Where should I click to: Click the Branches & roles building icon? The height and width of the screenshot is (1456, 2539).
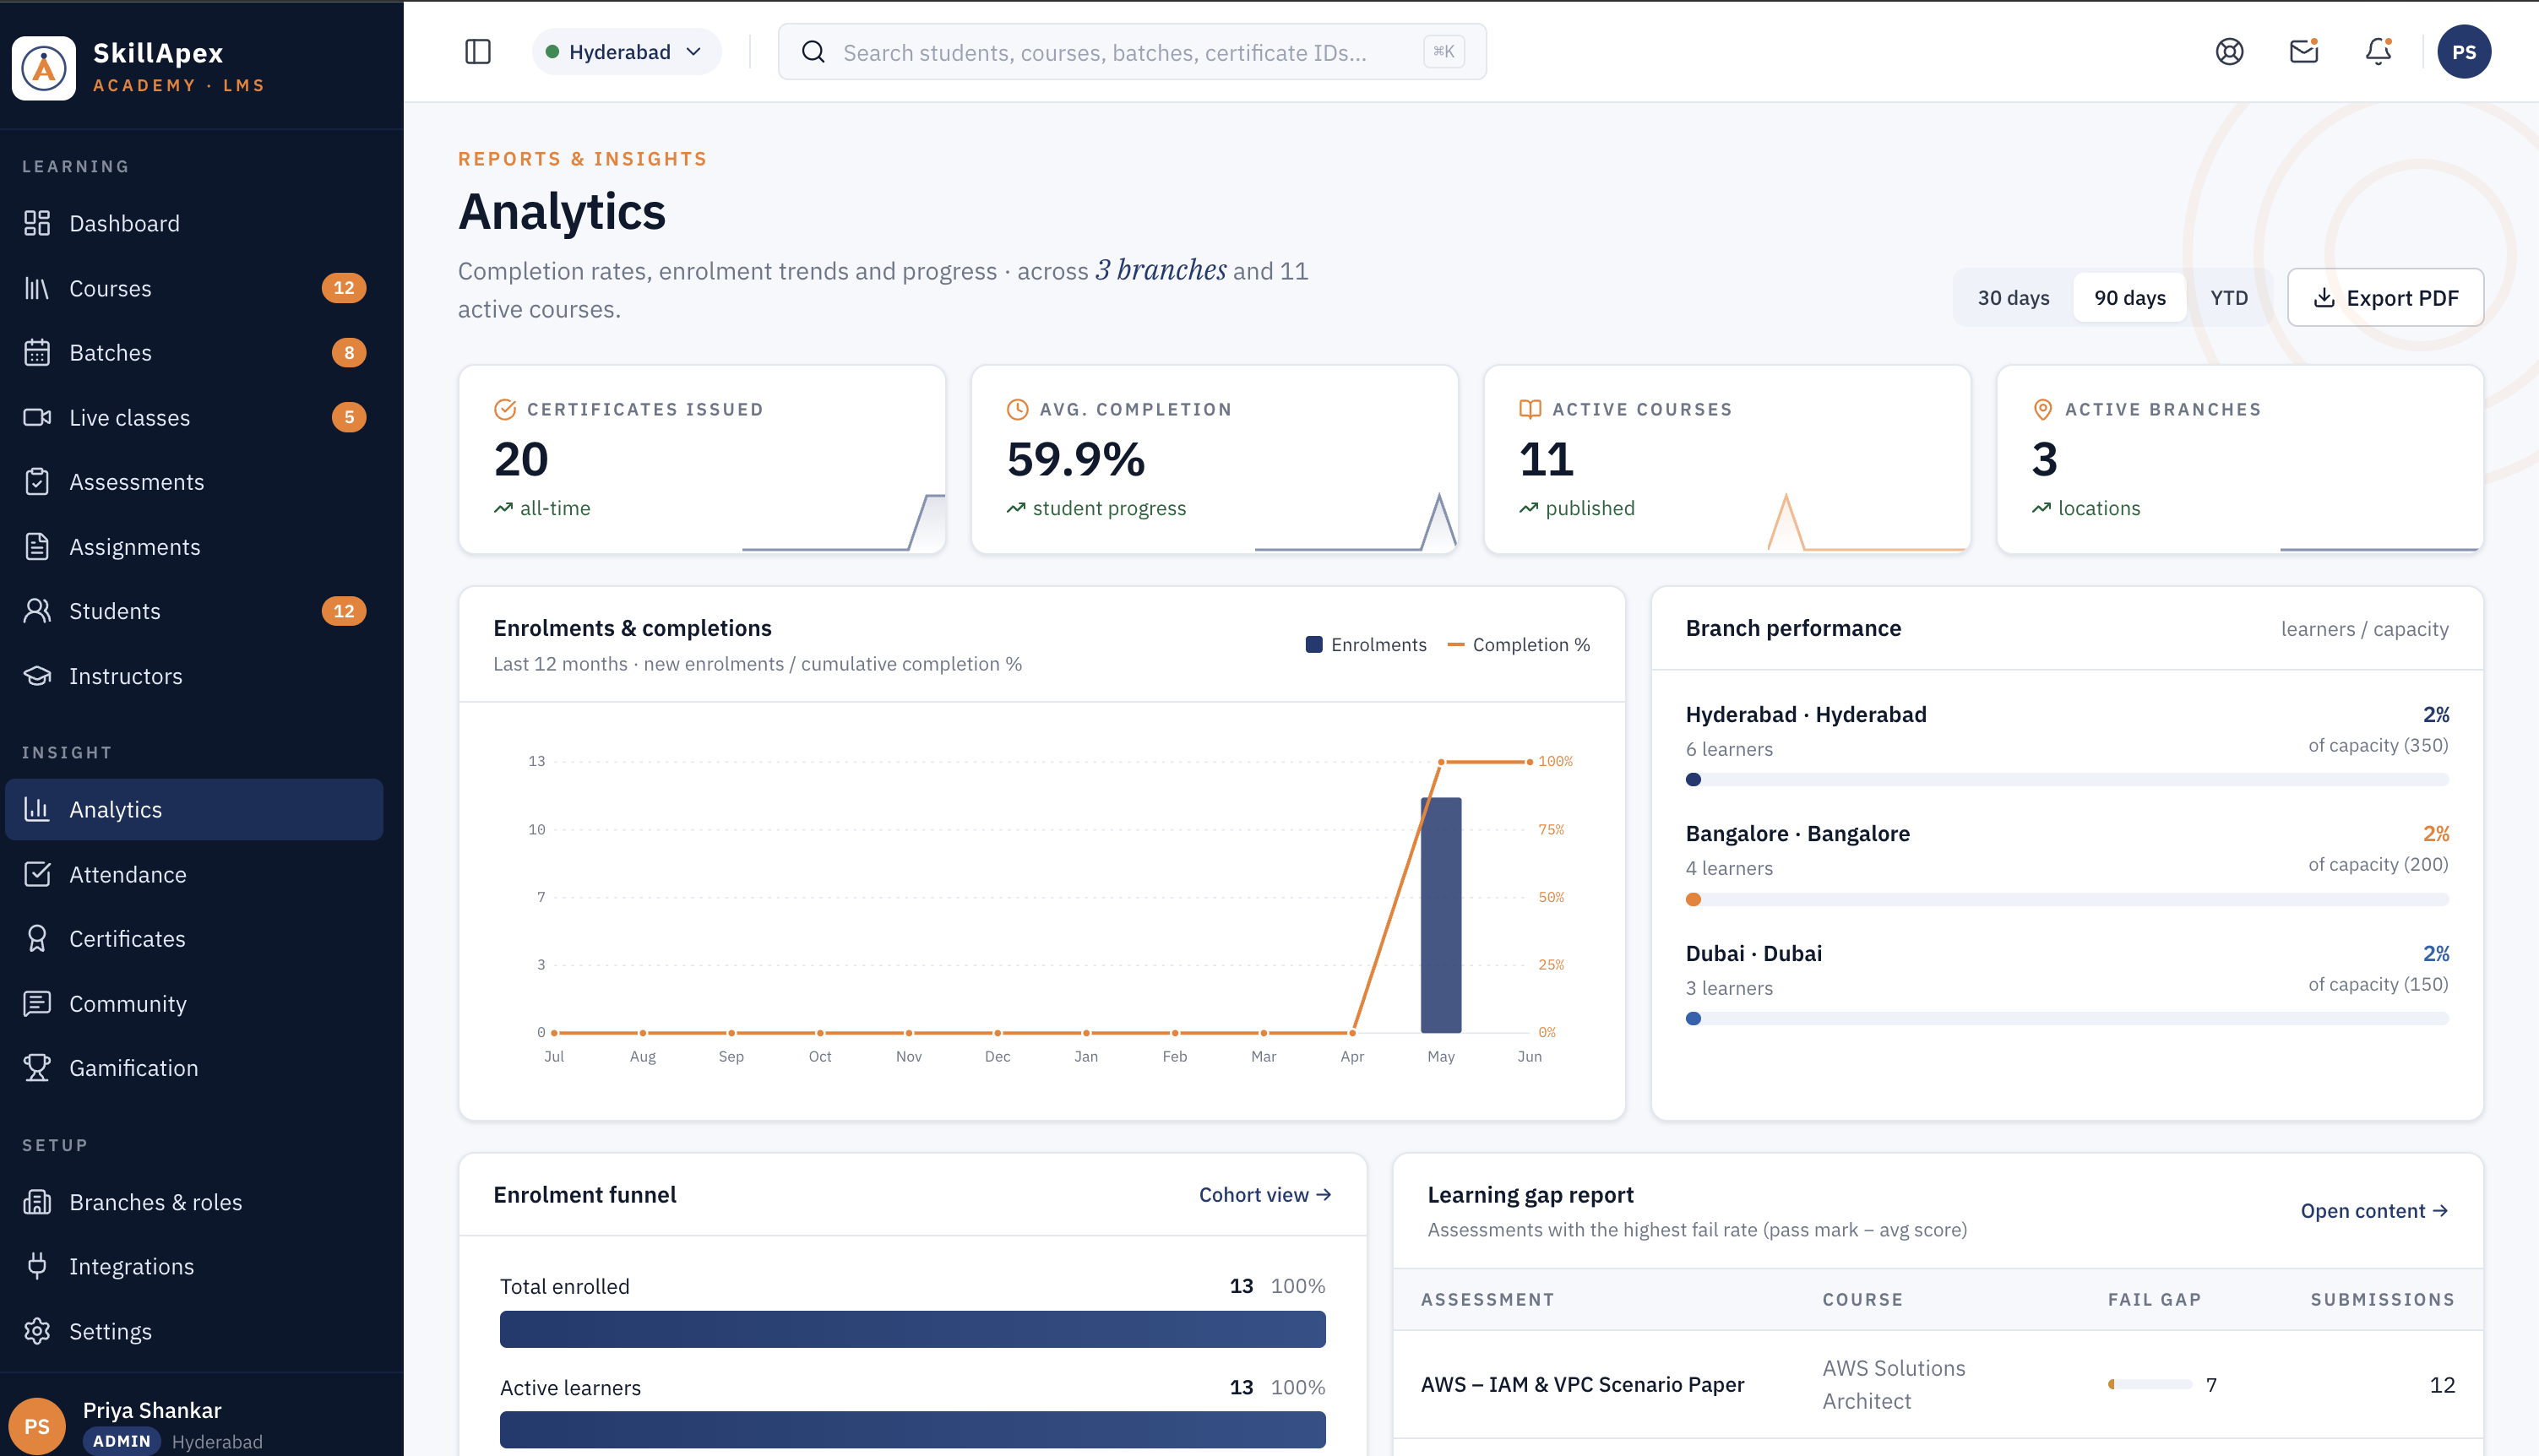point(37,1202)
